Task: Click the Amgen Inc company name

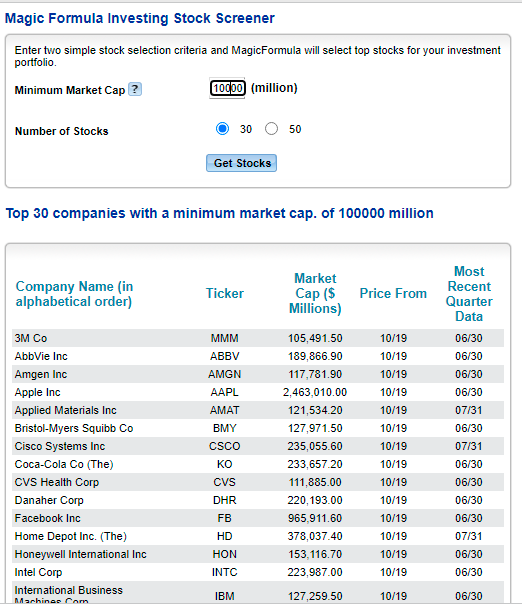Action: [41, 374]
